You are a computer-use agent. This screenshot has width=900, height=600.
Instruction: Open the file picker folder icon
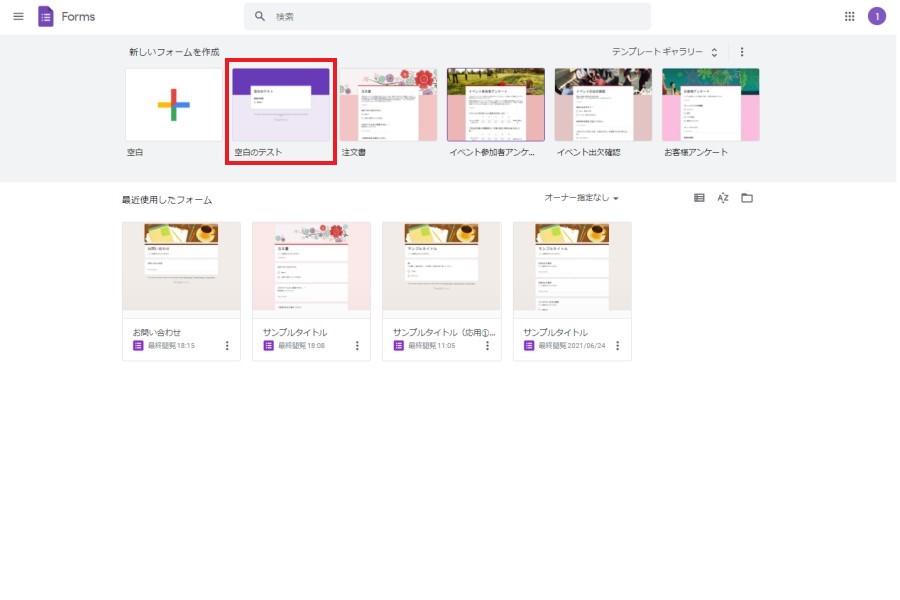click(x=747, y=198)
